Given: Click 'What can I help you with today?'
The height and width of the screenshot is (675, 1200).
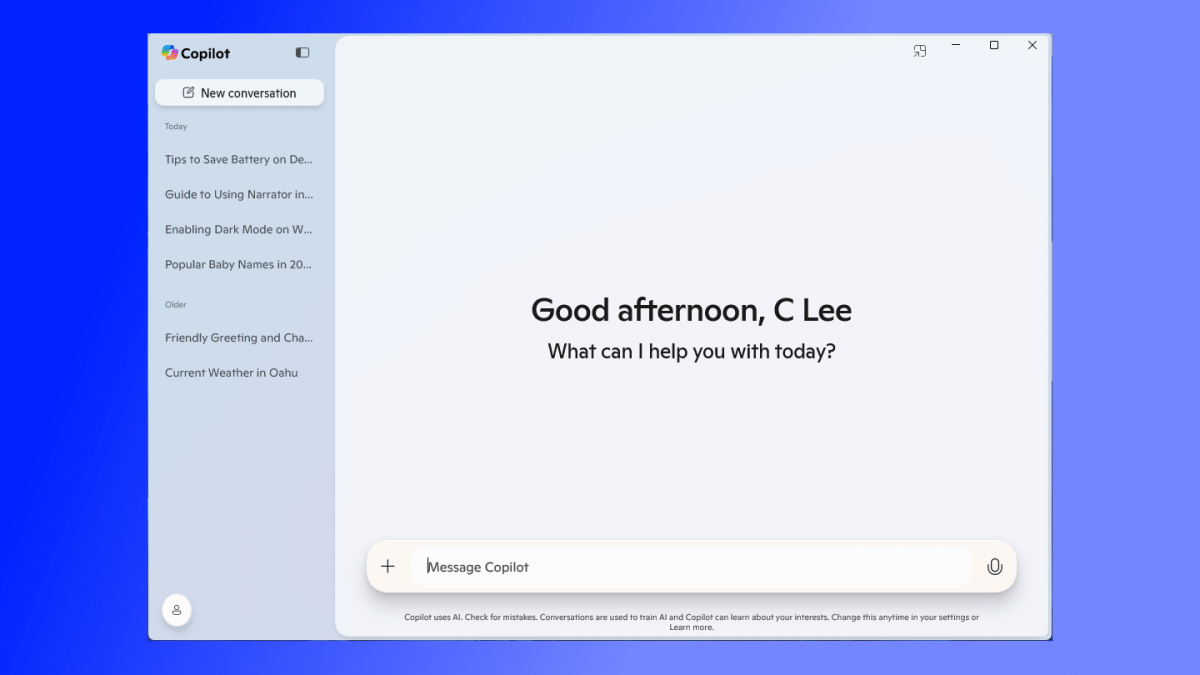Looking at the screenshot, I should click(x=691, y=352).
